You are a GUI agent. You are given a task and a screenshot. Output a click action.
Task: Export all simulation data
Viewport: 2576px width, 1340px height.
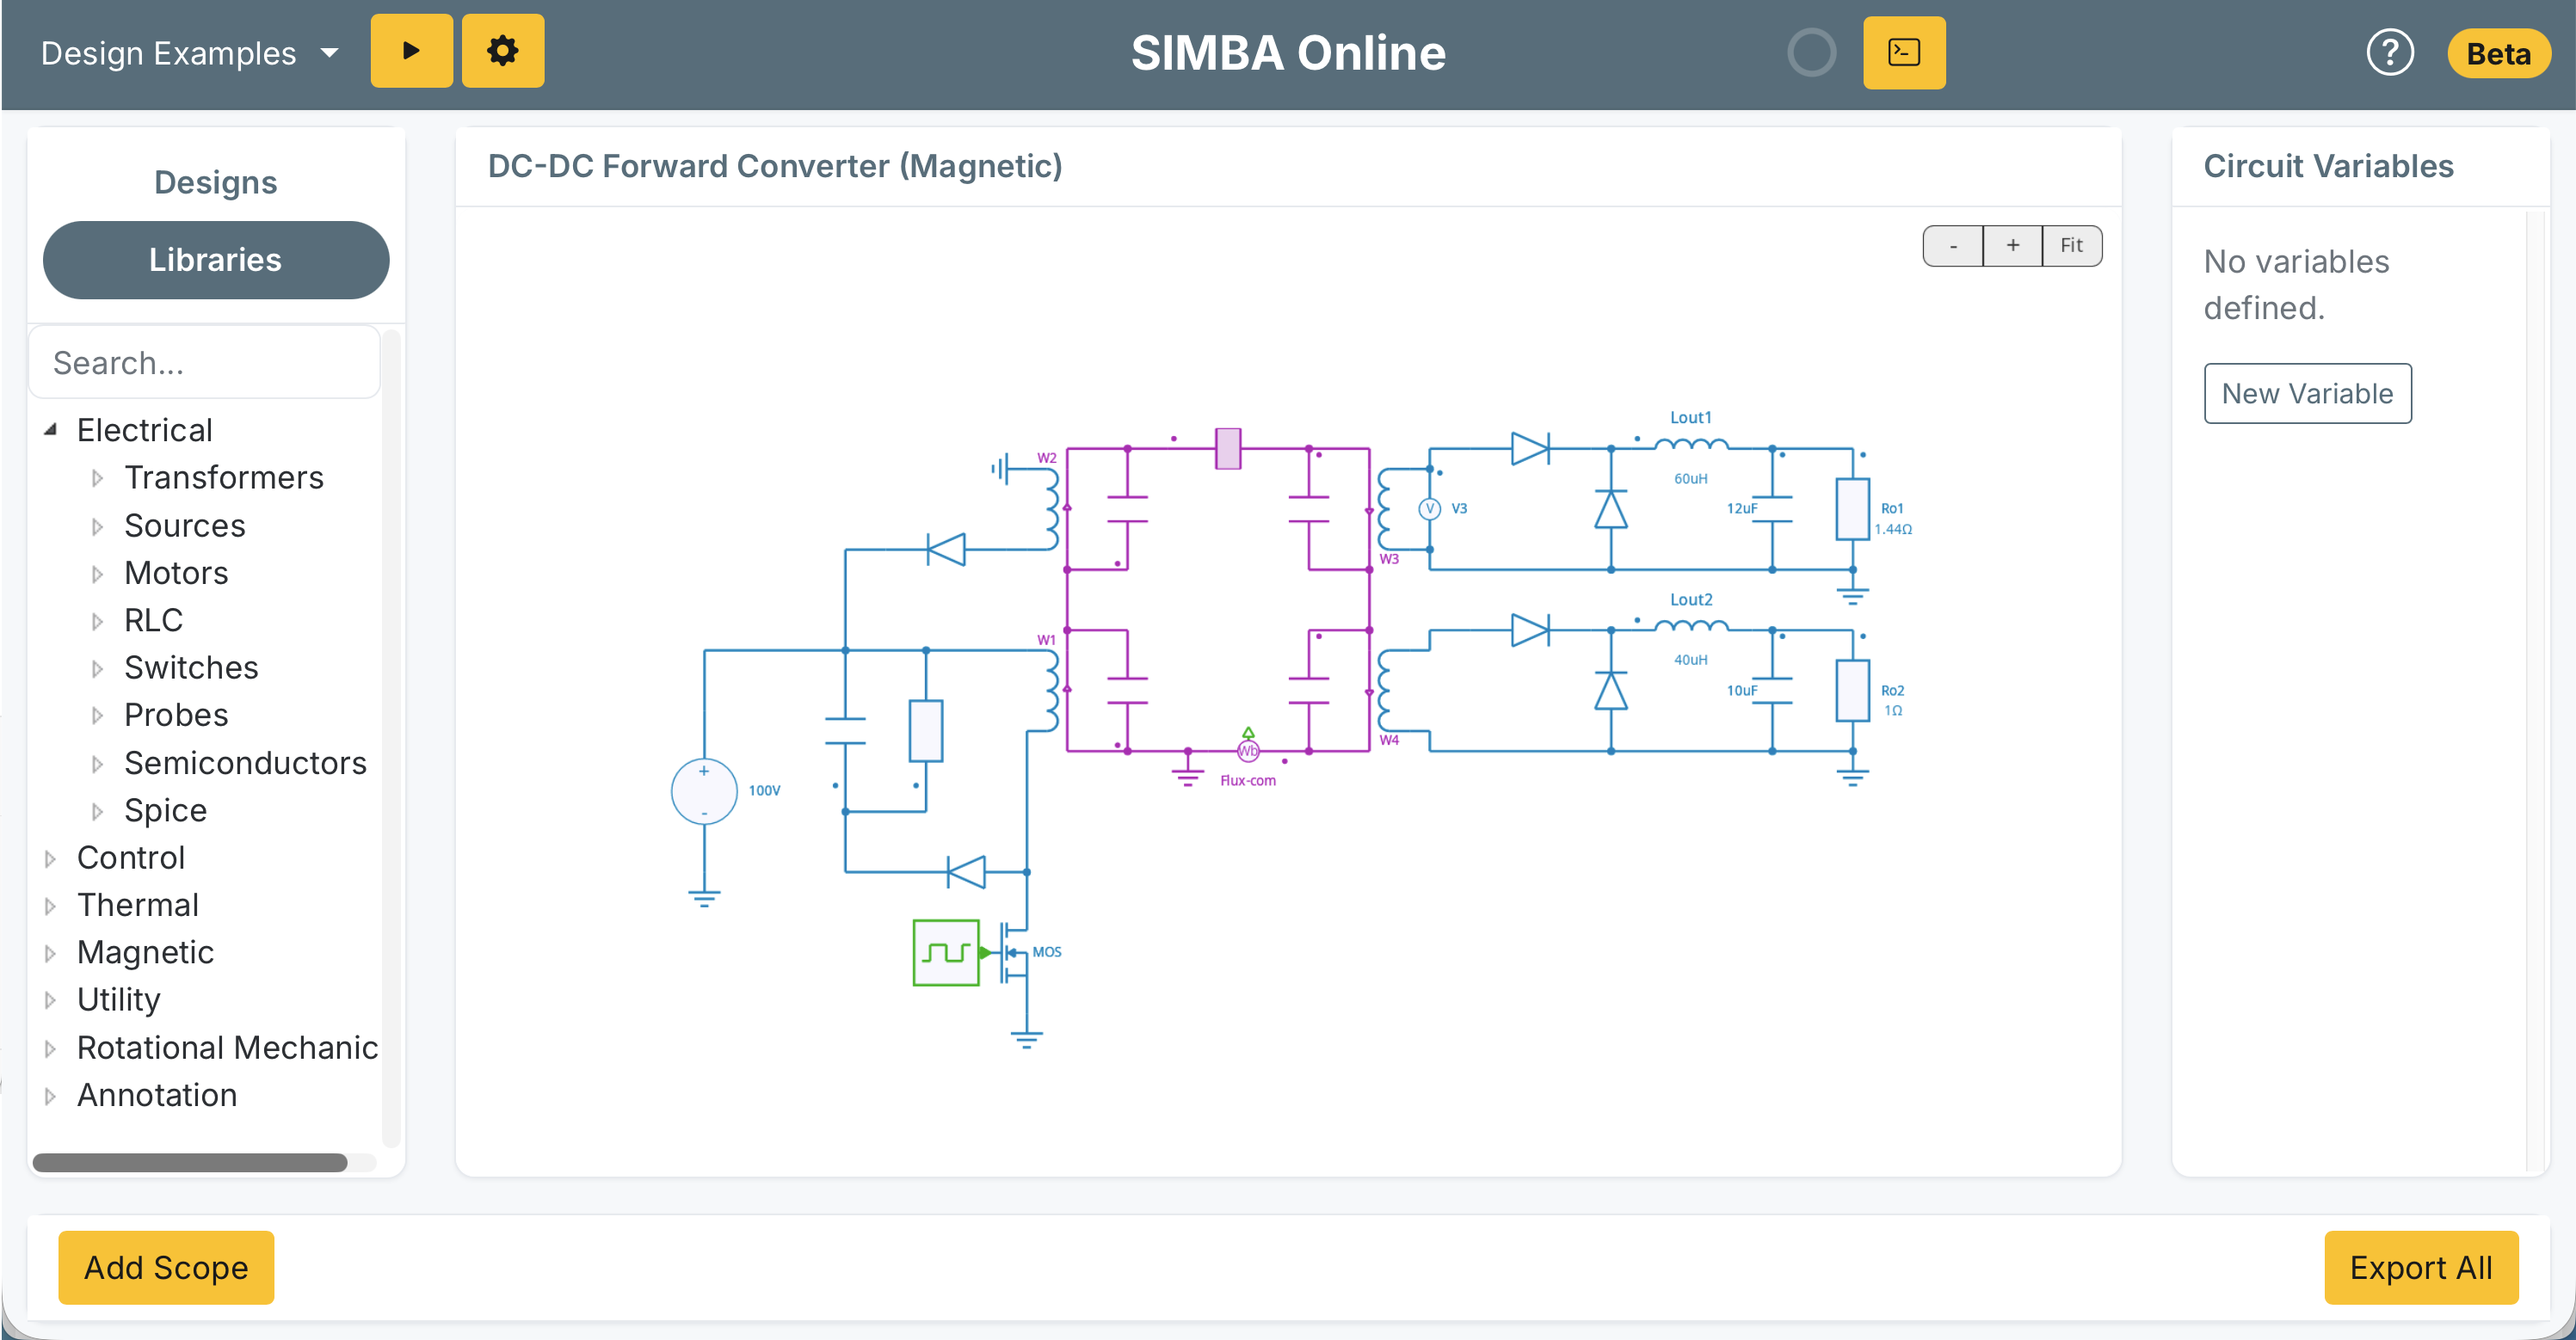tap(2421, 1268)
